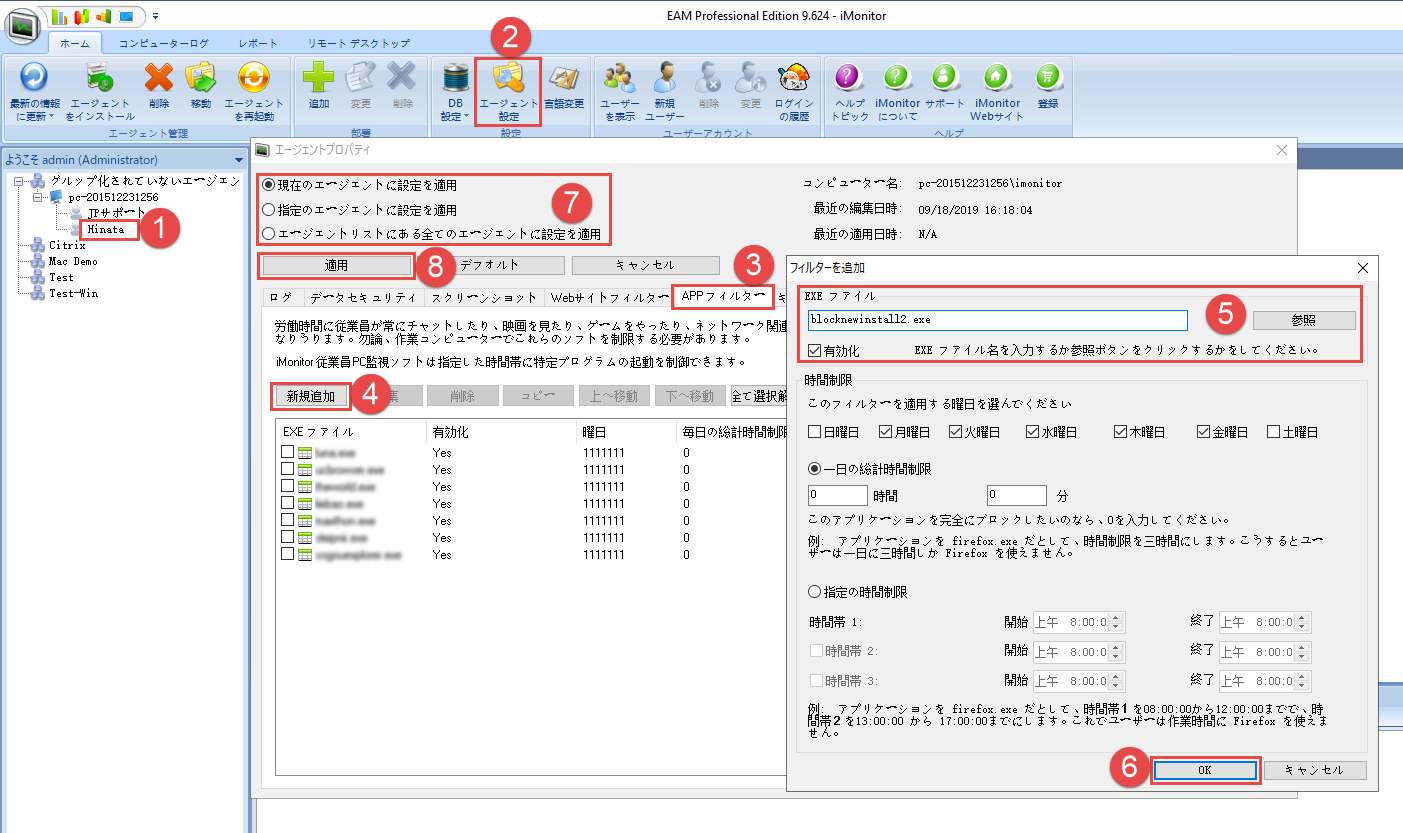Open the Webサイトフィルター tab
1403x833 pixels.
coord(608,297)
